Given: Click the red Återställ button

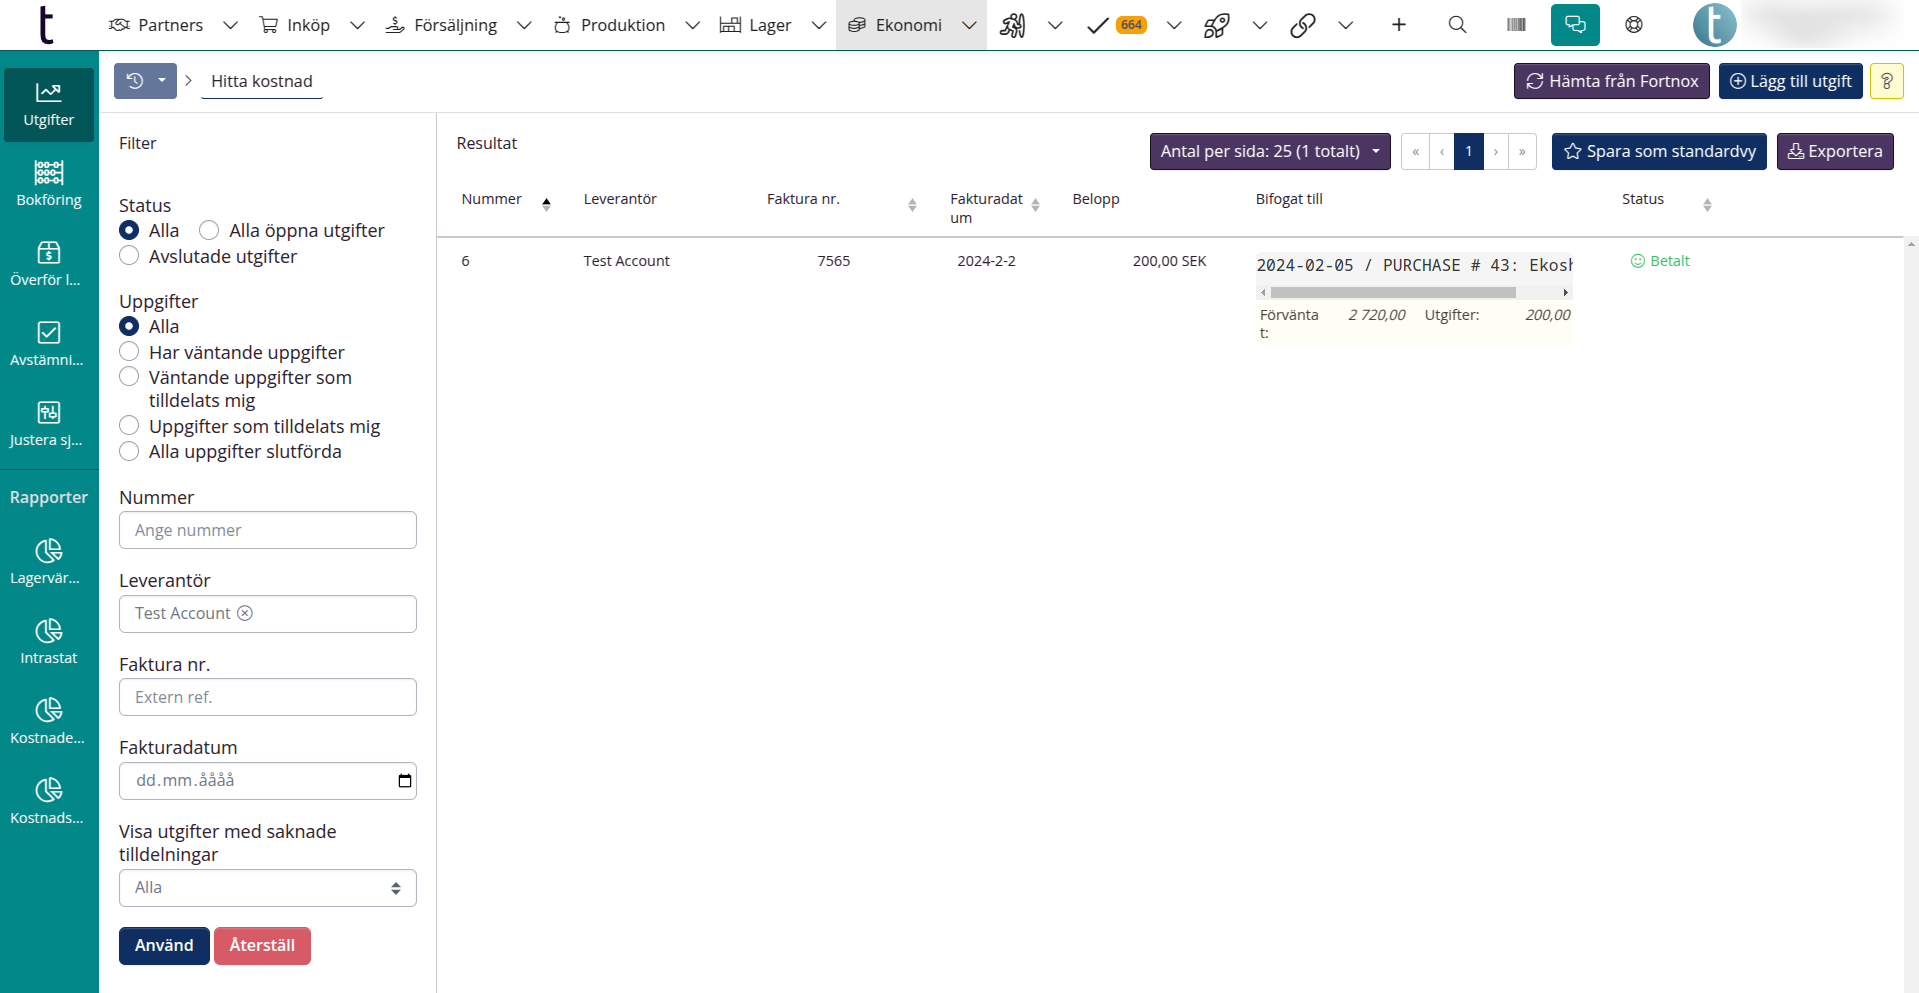Looking at the screenshot, I should click(x=262, y=946).
